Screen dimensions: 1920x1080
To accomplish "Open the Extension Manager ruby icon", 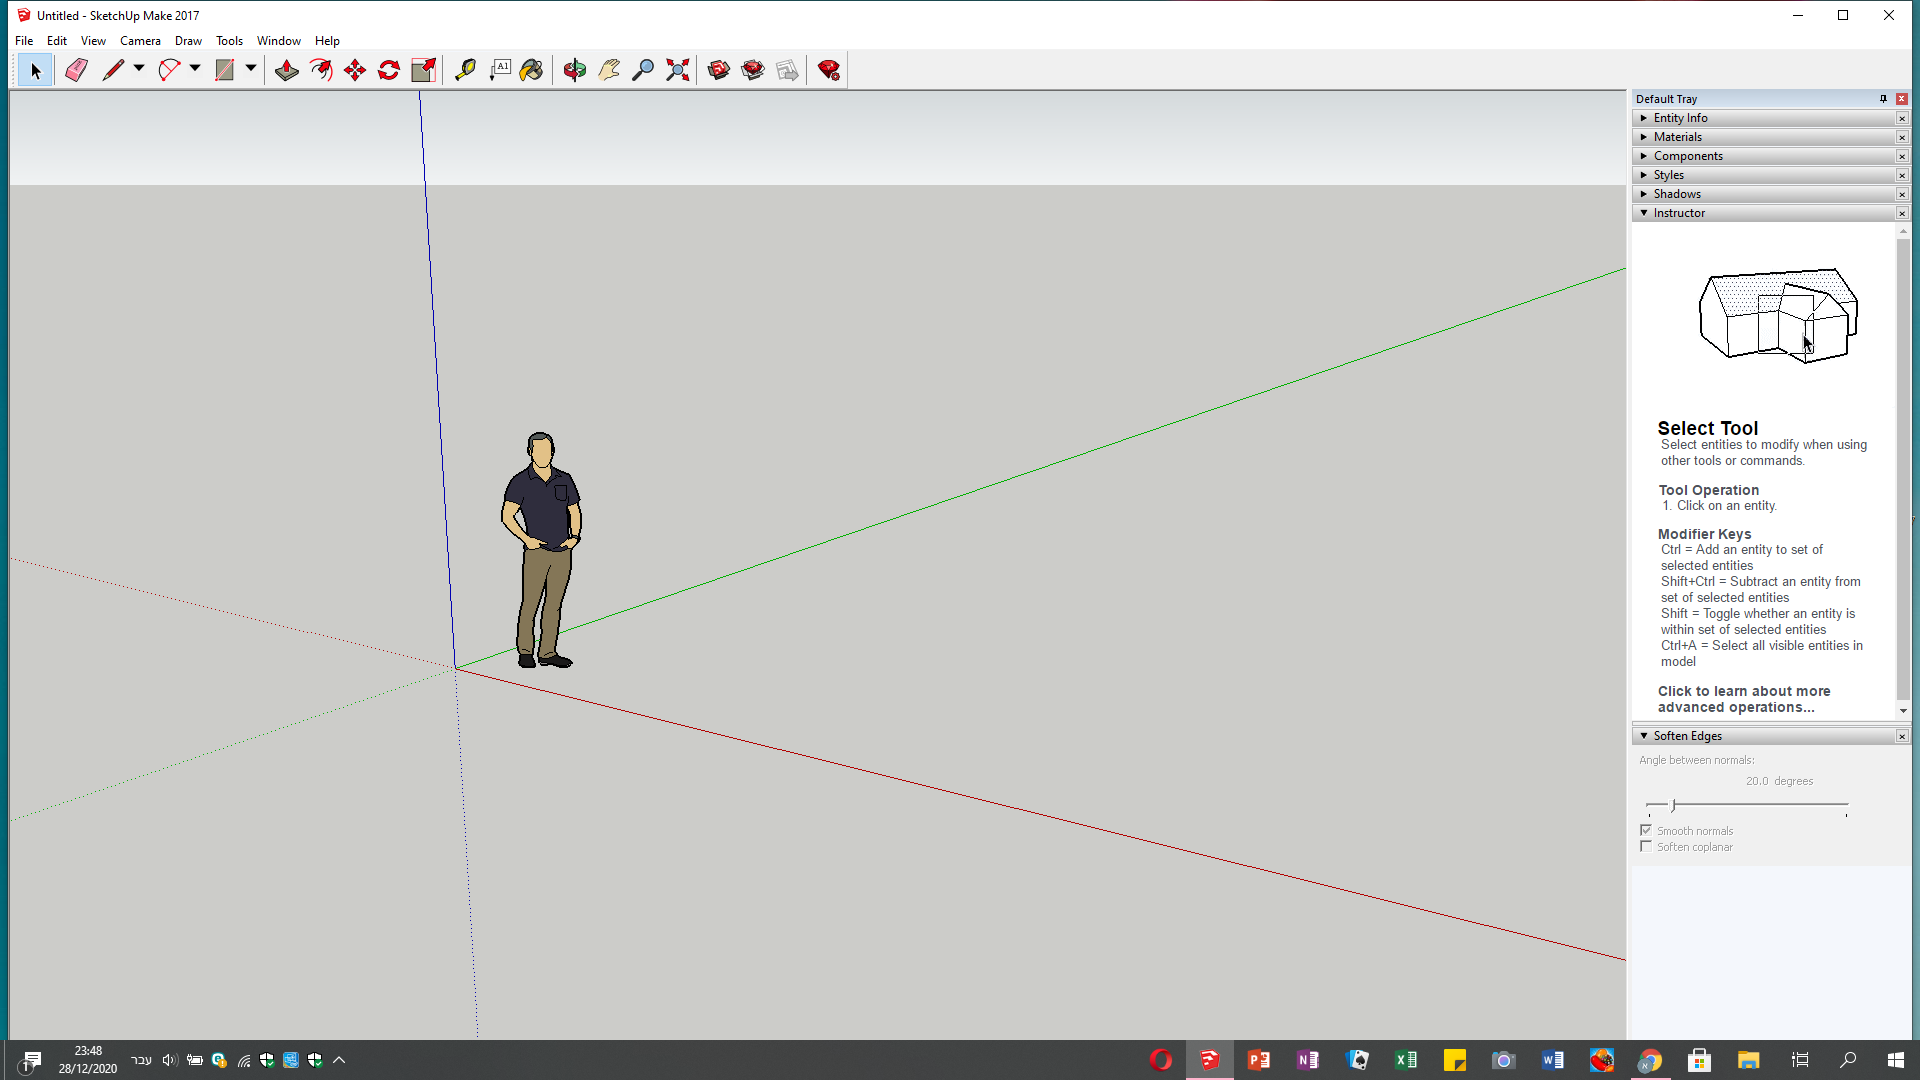I will click(x=828, y=70).
